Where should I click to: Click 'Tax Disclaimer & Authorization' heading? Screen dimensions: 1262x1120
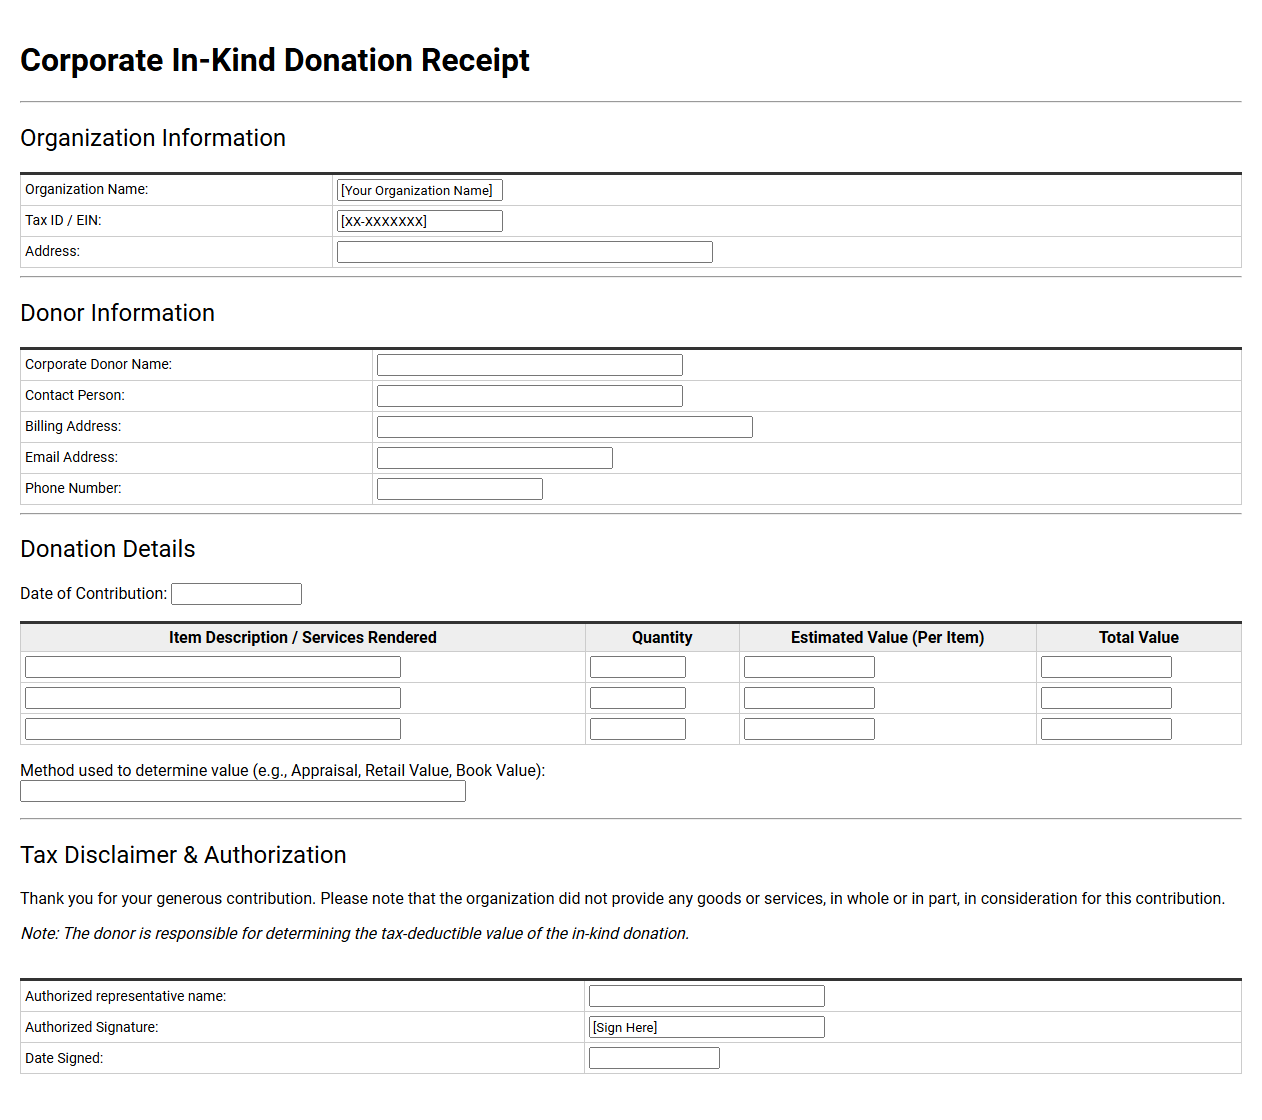click(183, 855)
